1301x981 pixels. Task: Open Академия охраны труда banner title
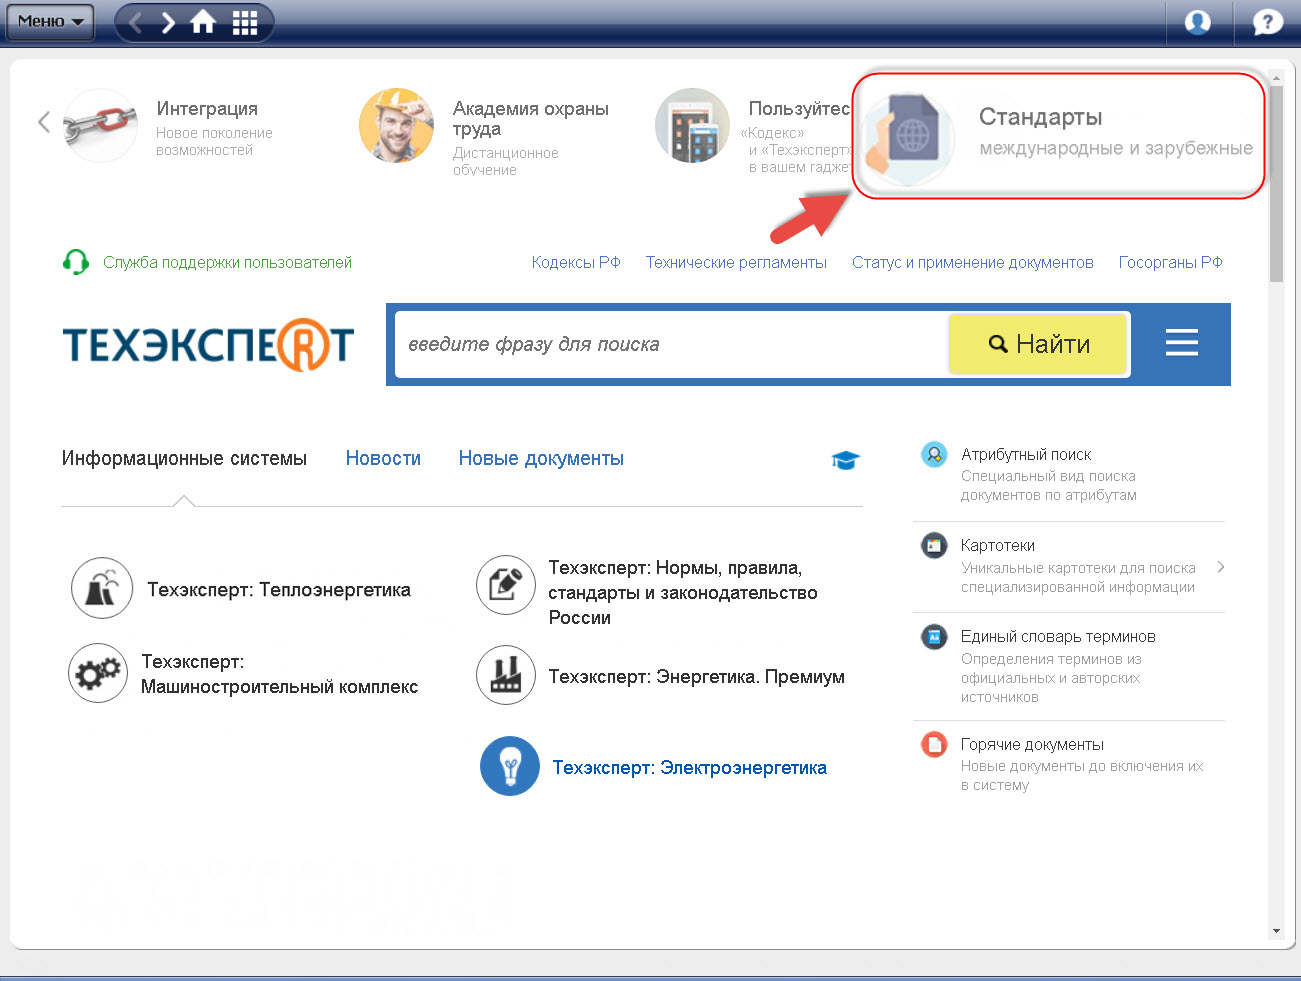pos(530,118)
